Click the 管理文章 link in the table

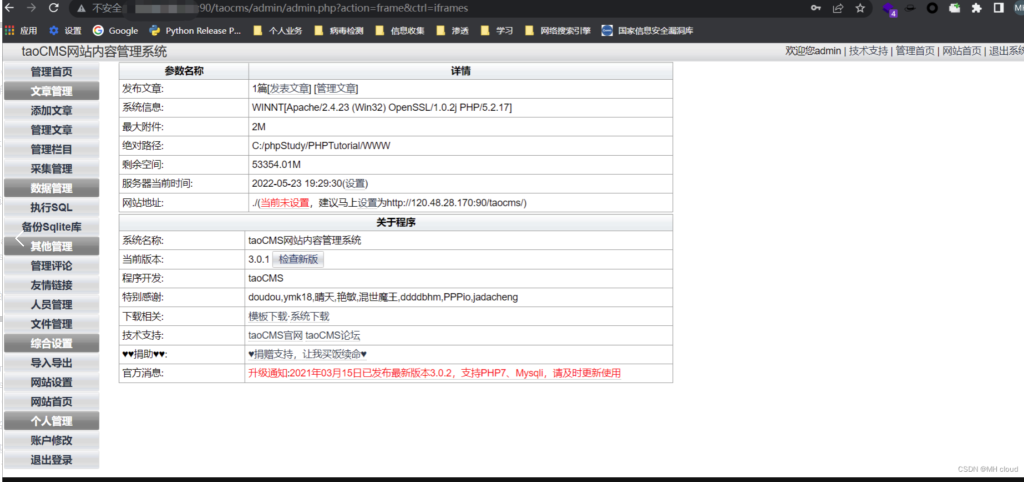[x=336, y=89]
